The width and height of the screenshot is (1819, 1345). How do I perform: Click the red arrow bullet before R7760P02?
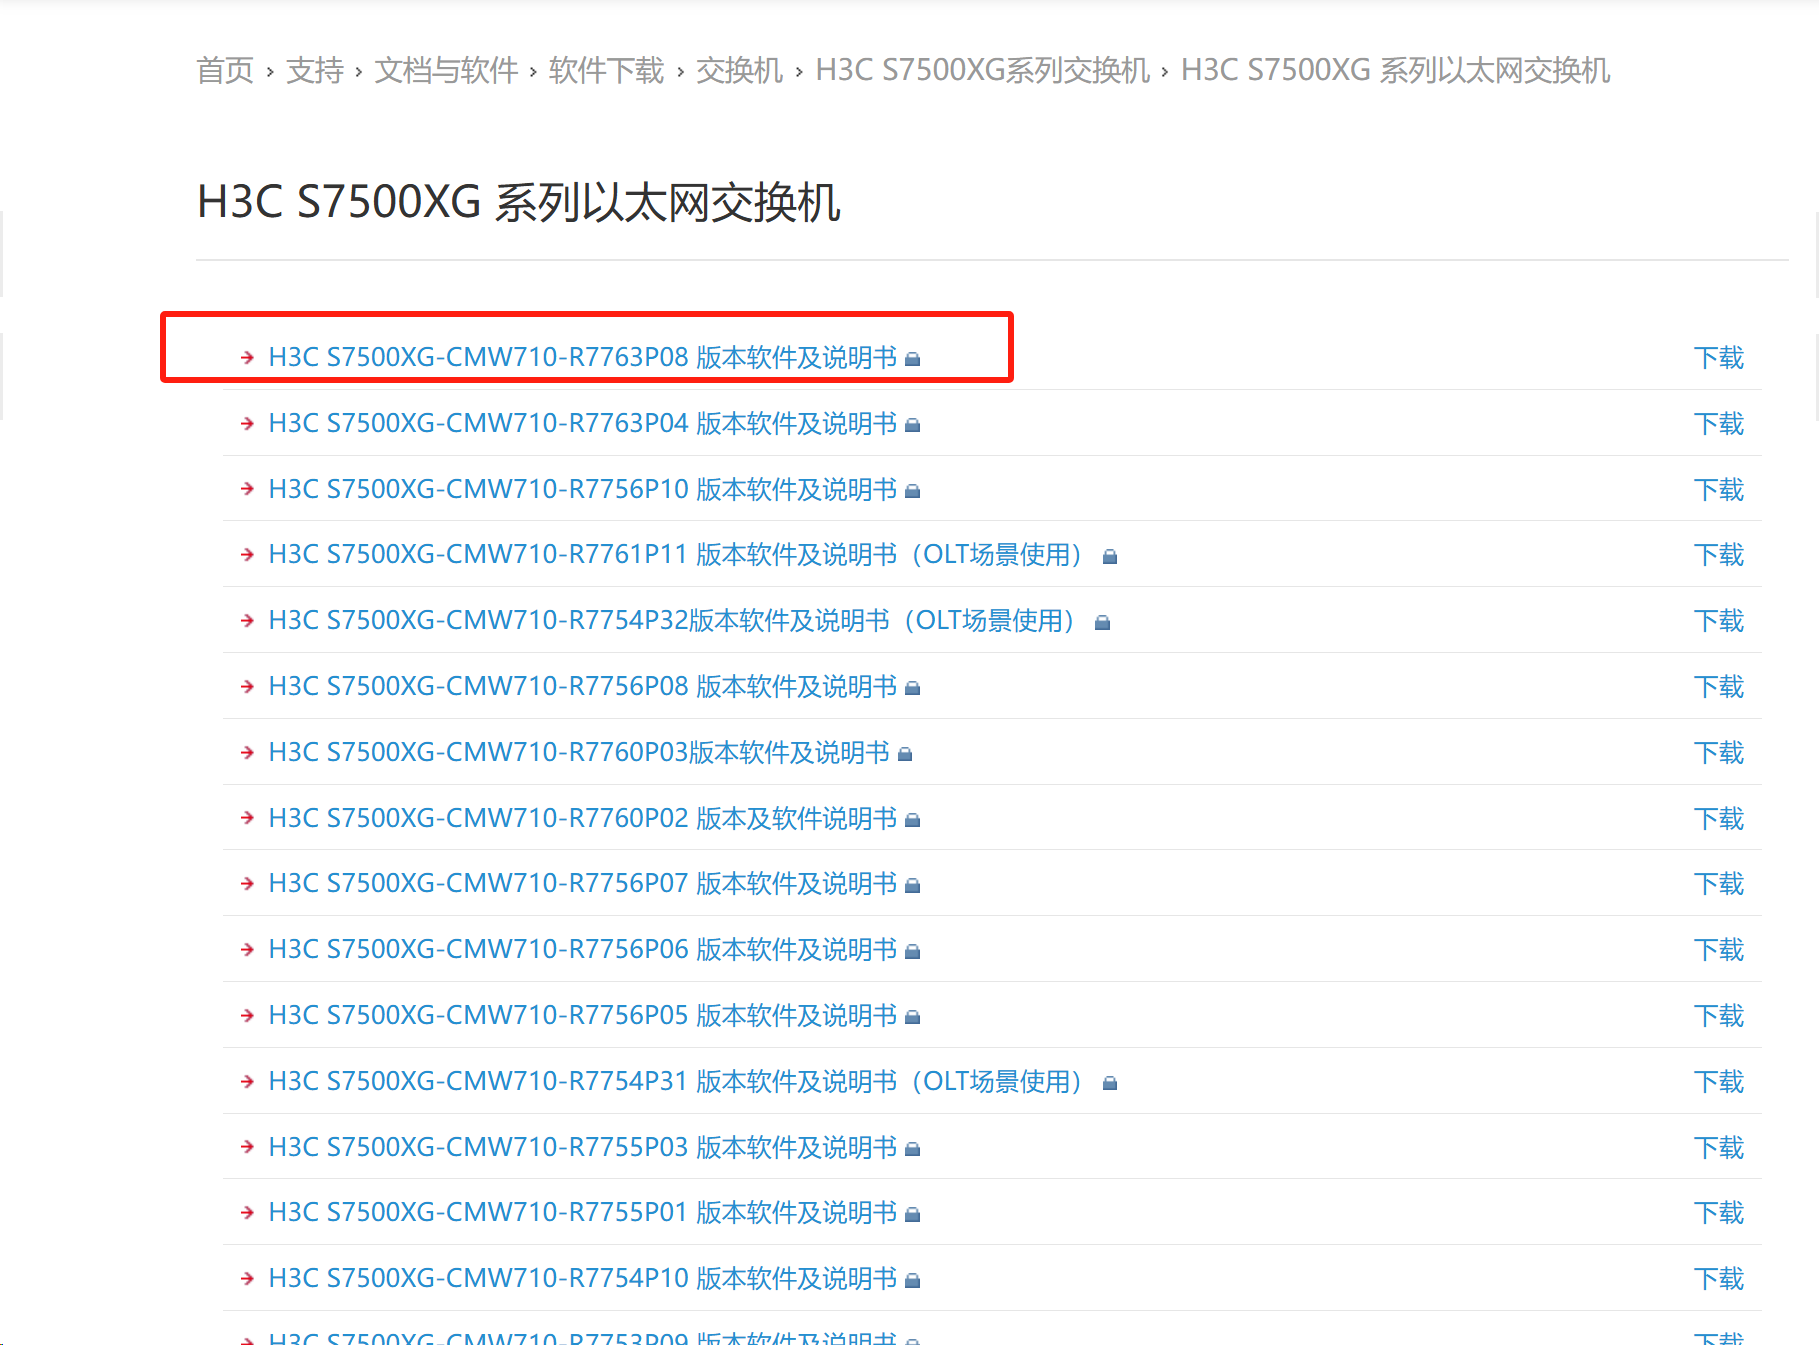pos(247,818)
